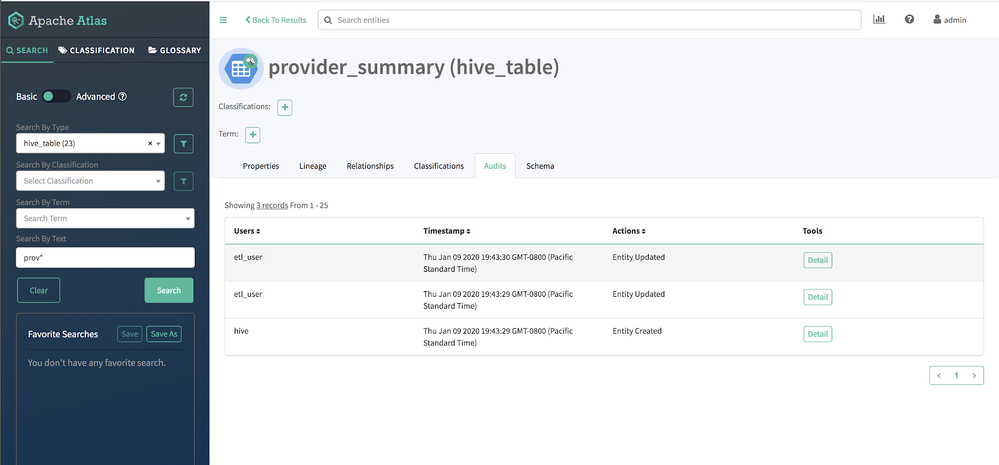Sort by Actions column
This screenshot has width=999, height=465.
click(x=629, y=231)
